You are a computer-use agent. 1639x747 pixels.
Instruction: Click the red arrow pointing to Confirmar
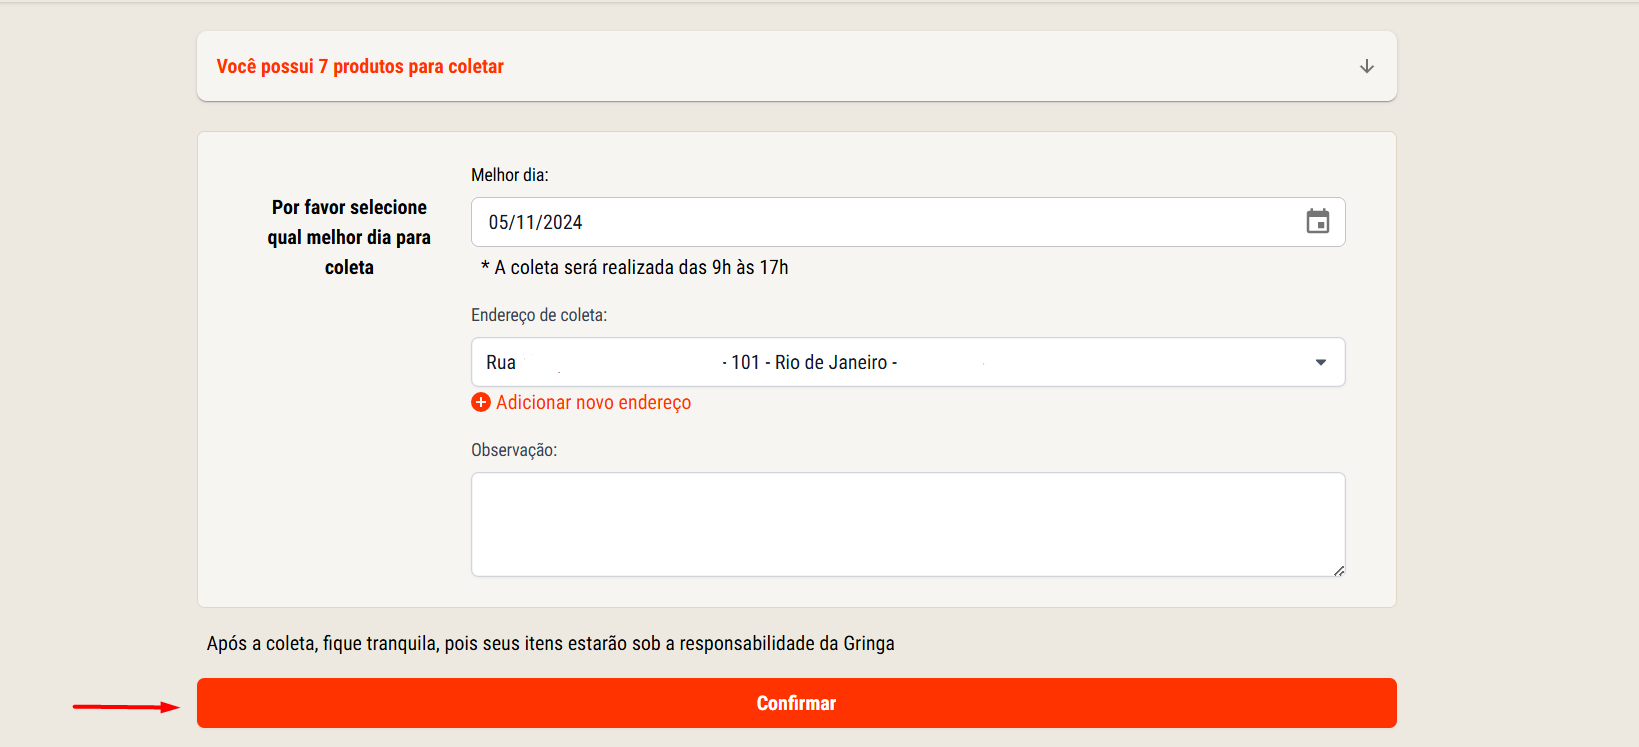point(126,707)
